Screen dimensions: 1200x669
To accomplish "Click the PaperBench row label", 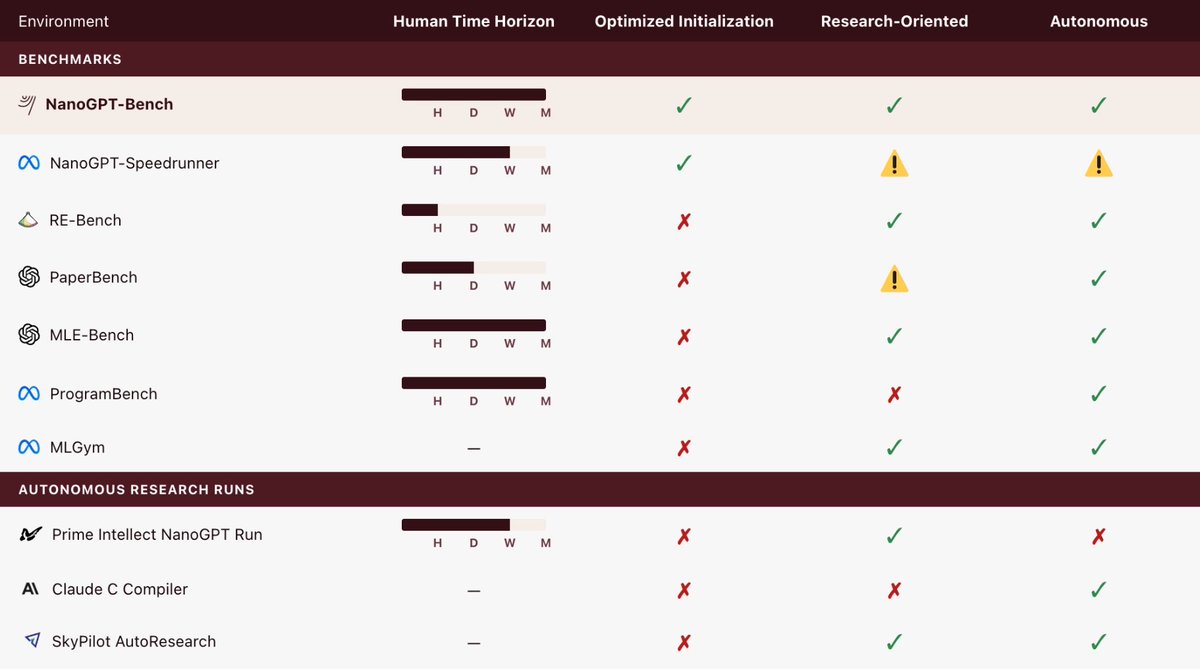I will [93, 278].
